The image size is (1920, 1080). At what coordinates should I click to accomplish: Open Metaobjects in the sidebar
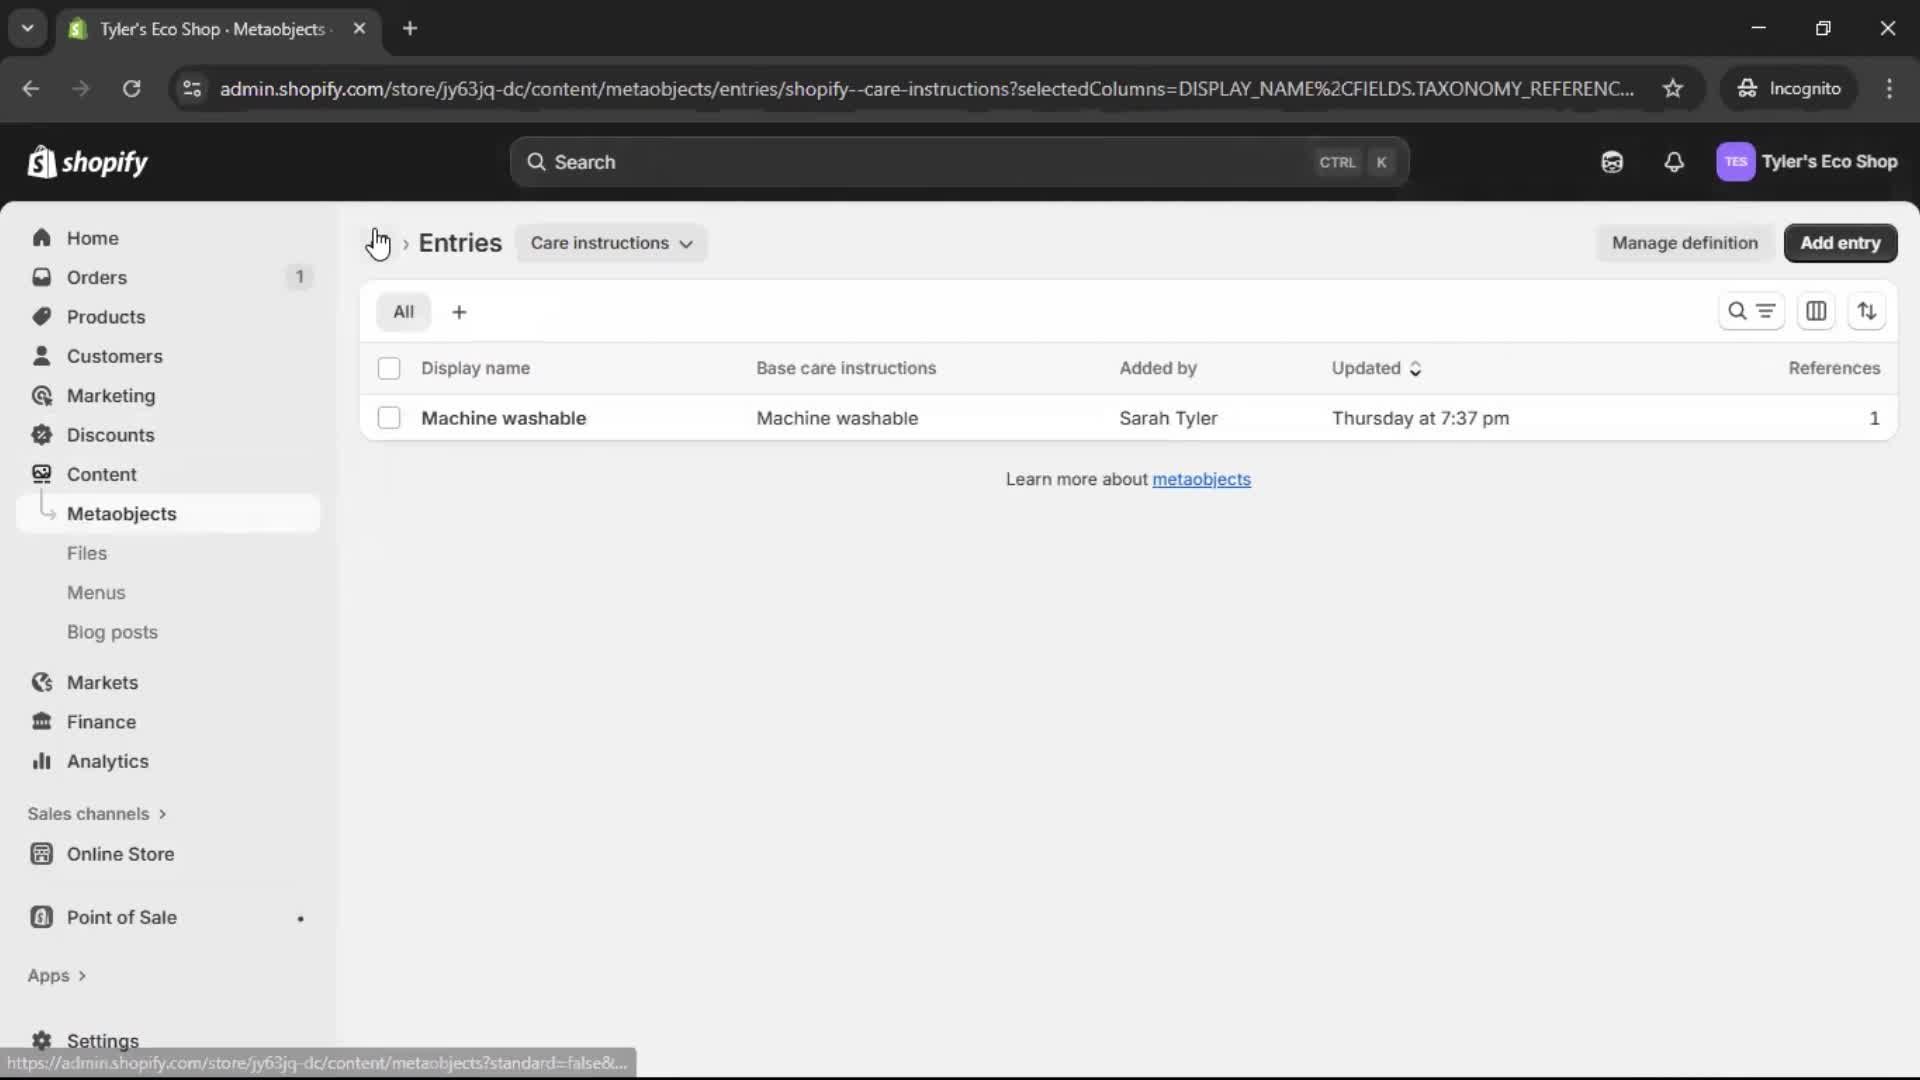pos(123,513)
